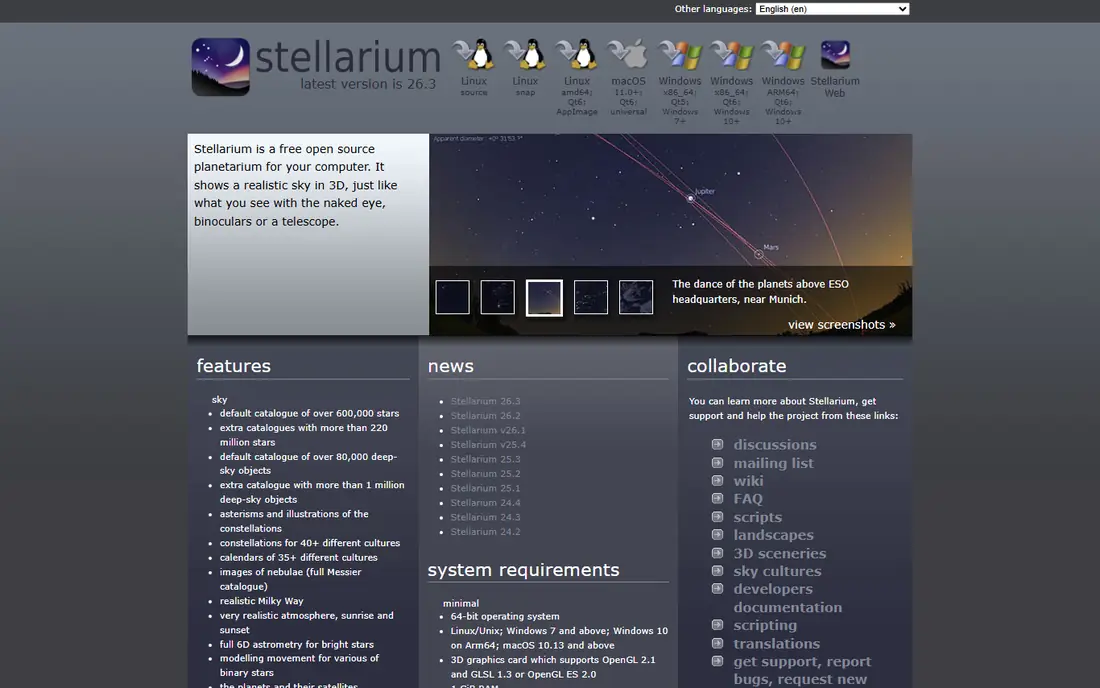Open the Stellarium 24.3 news item
This screenshot has width=1100, height=688.
pos(485,518)
